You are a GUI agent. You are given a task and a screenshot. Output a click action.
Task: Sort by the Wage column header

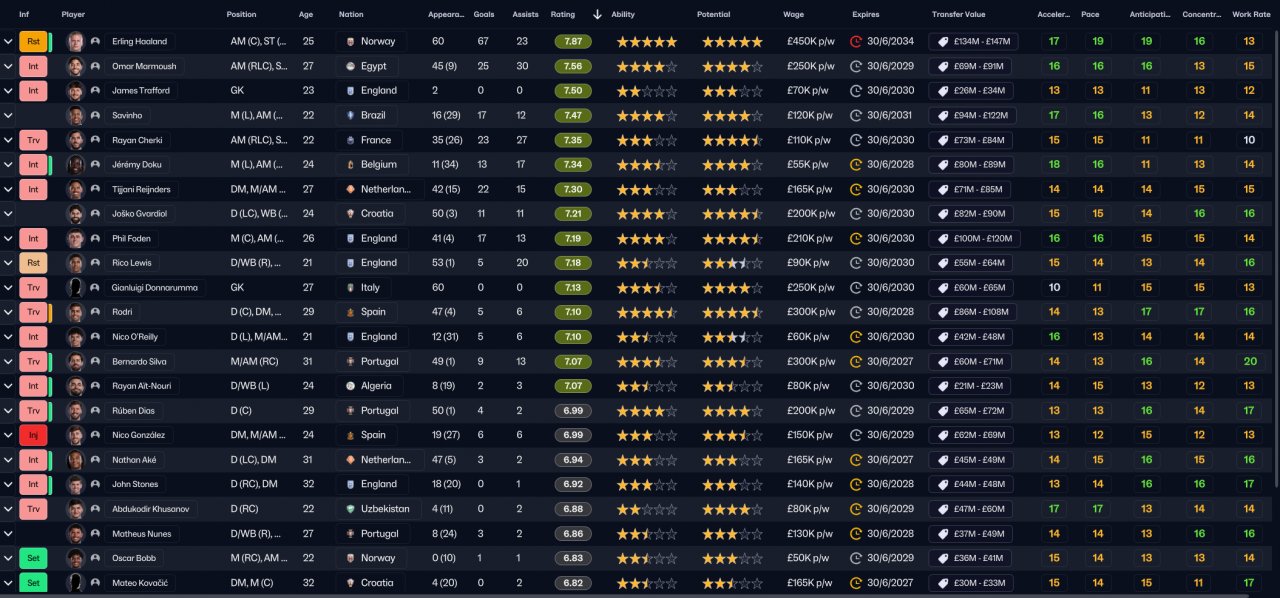(793, 15)
